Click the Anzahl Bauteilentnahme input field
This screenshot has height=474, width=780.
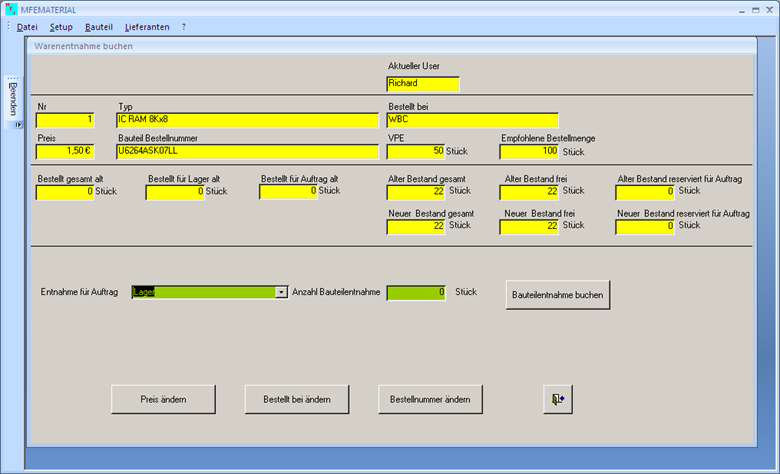point(416,292)
